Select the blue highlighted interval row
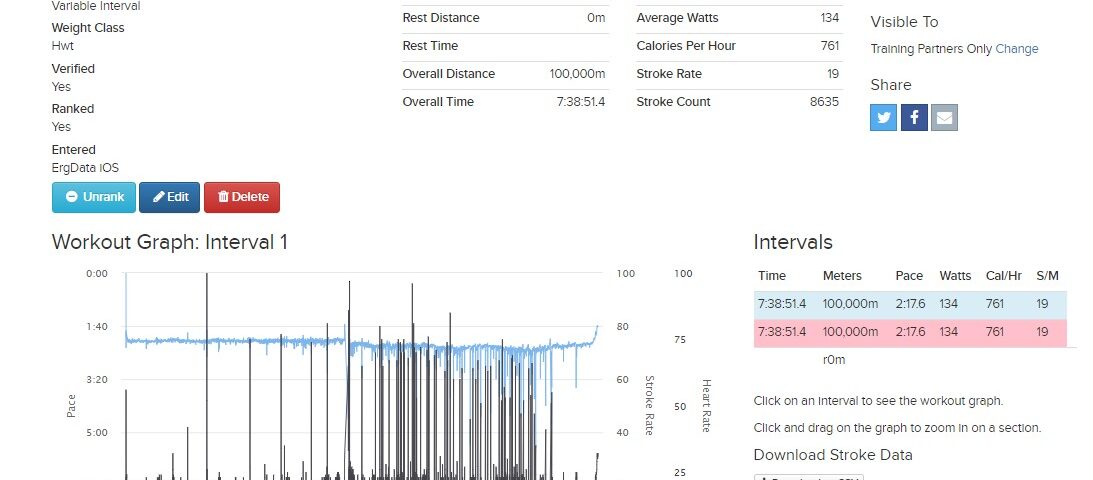The width and height of the screenshot is (1093, 480). point(914,304)
